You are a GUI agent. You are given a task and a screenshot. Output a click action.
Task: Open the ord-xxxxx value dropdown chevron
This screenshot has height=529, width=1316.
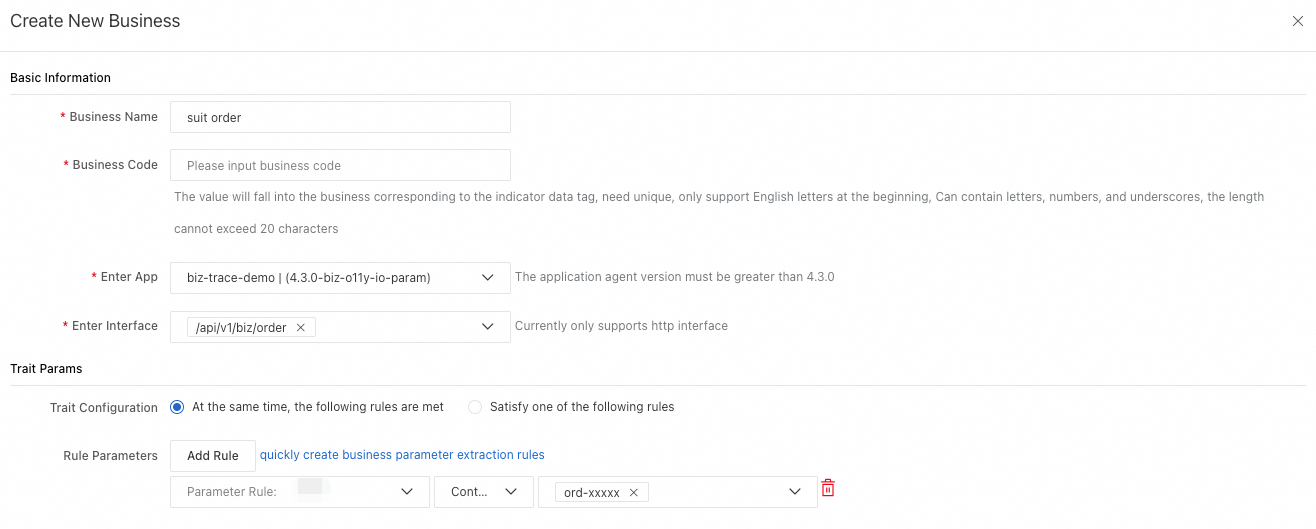(x=795, y=491)
